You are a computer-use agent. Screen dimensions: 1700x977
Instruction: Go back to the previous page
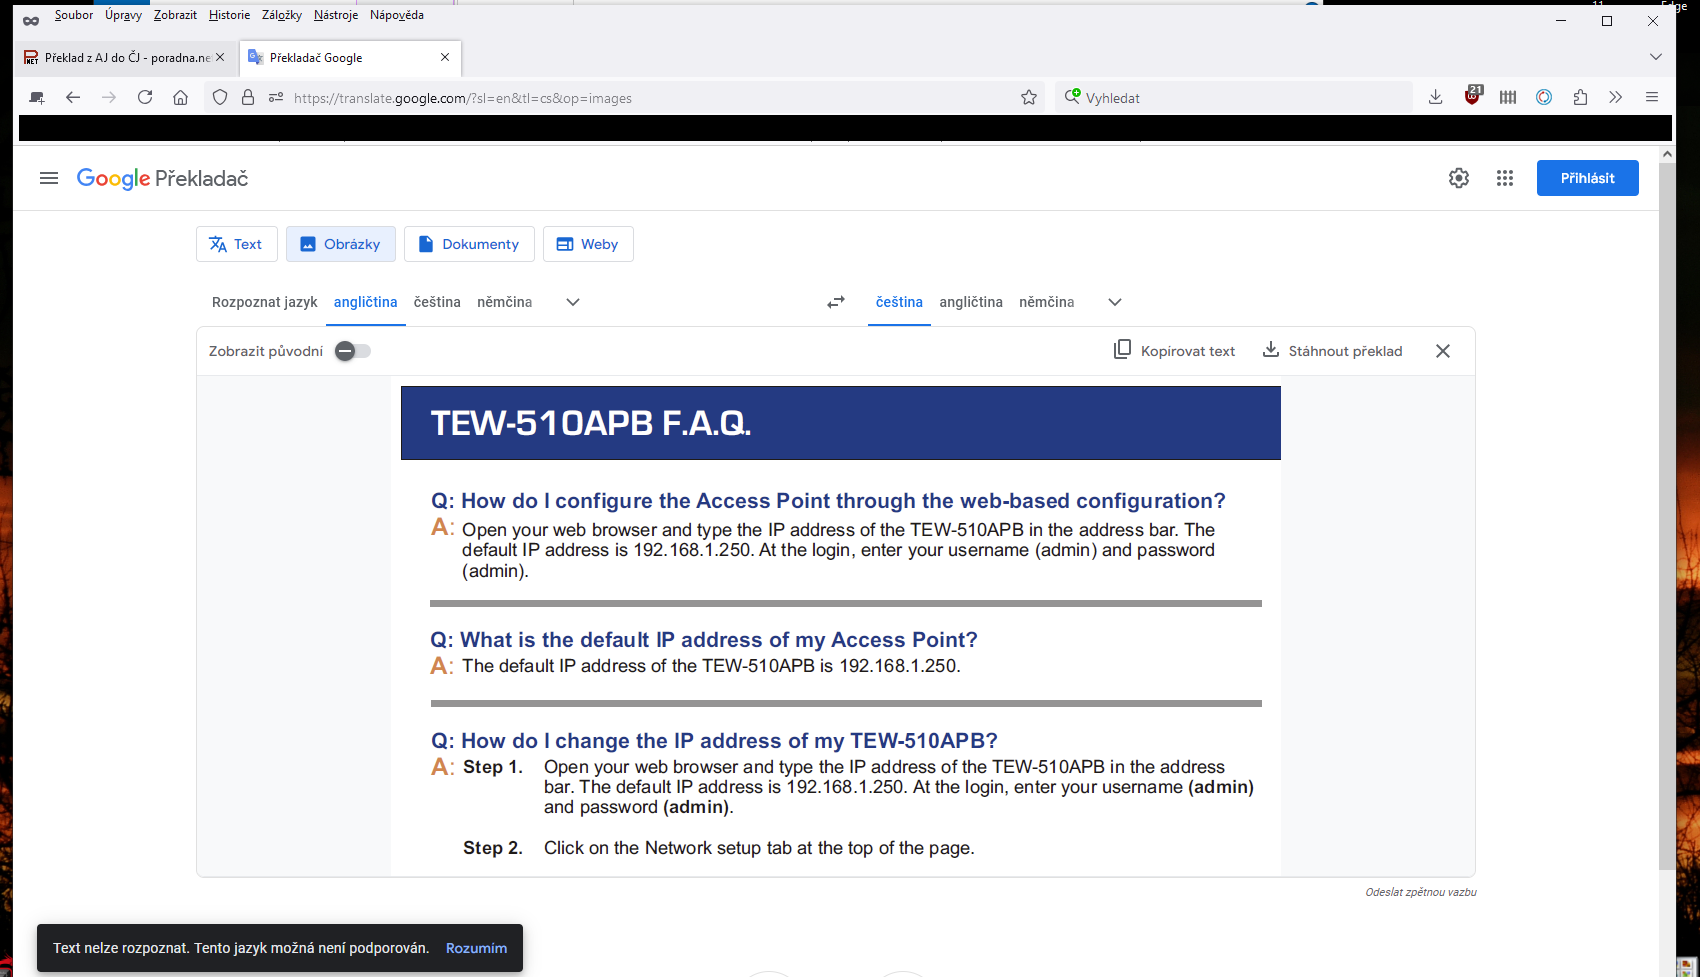[x=73, y=97]
